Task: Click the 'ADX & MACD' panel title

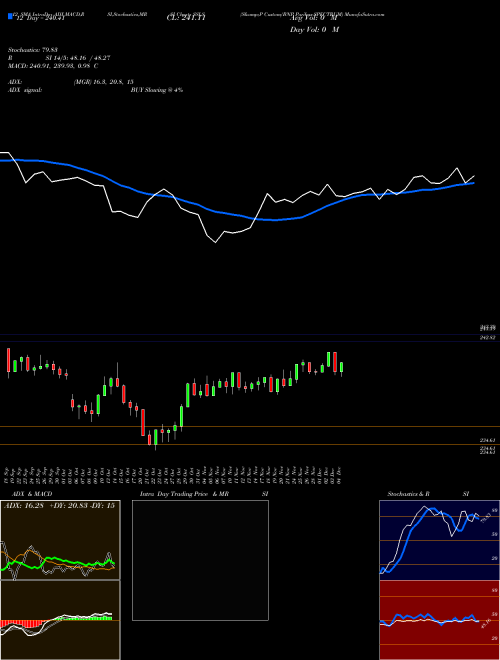Action: [x=32, y=494]
